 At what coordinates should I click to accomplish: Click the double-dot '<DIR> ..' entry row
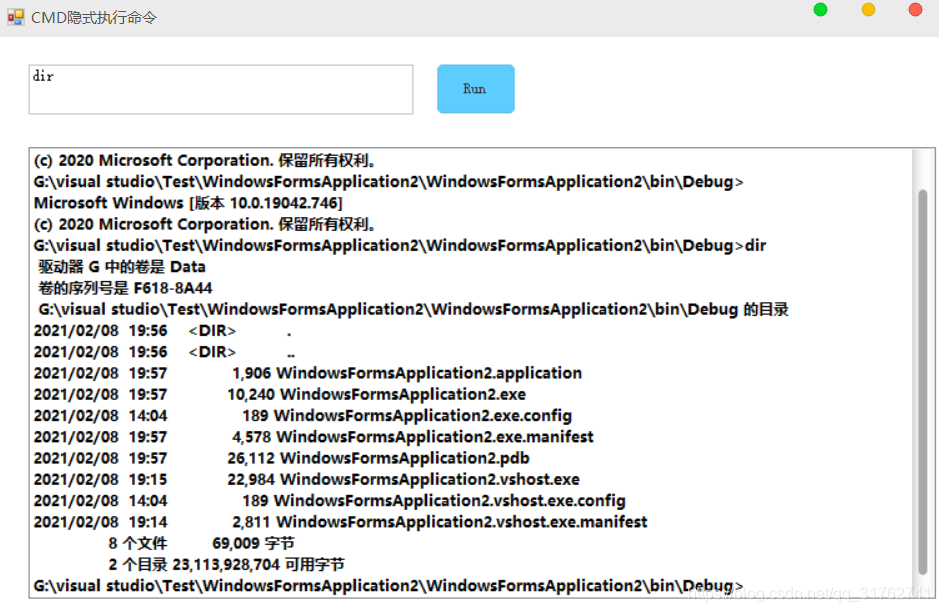point(165,352)
